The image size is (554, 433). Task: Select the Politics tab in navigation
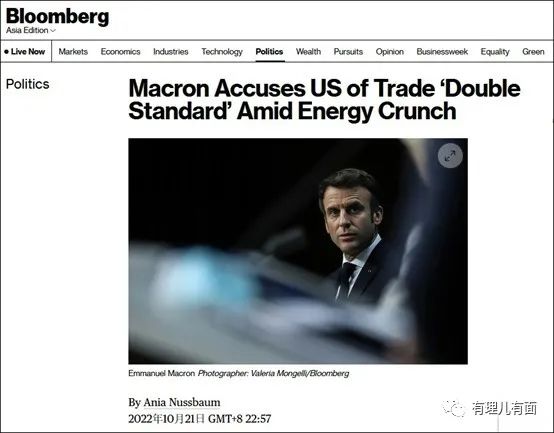269,52
